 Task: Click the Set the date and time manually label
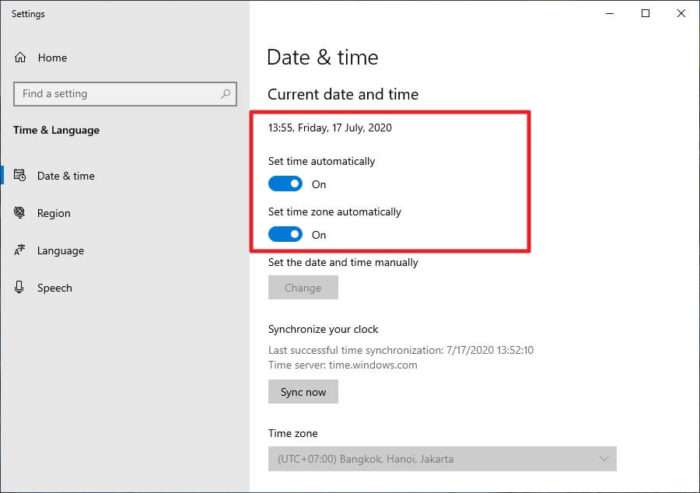tap(343, 263)
